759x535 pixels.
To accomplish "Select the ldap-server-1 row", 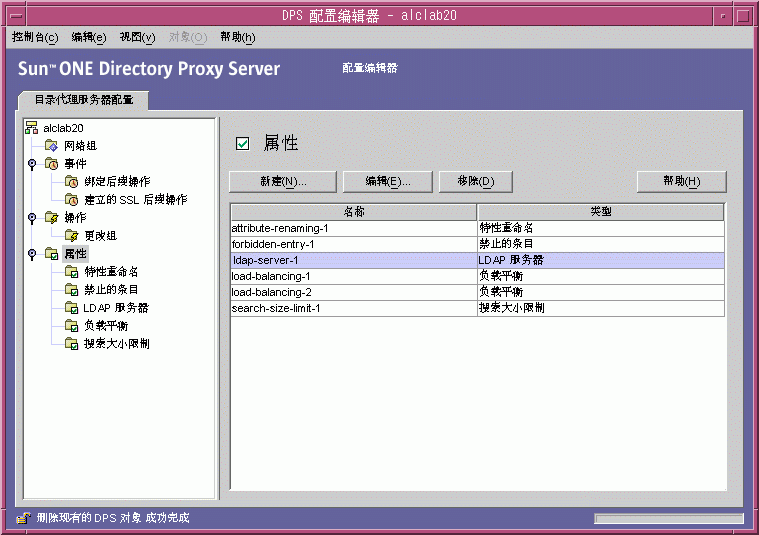I will (x=477, y=260).
